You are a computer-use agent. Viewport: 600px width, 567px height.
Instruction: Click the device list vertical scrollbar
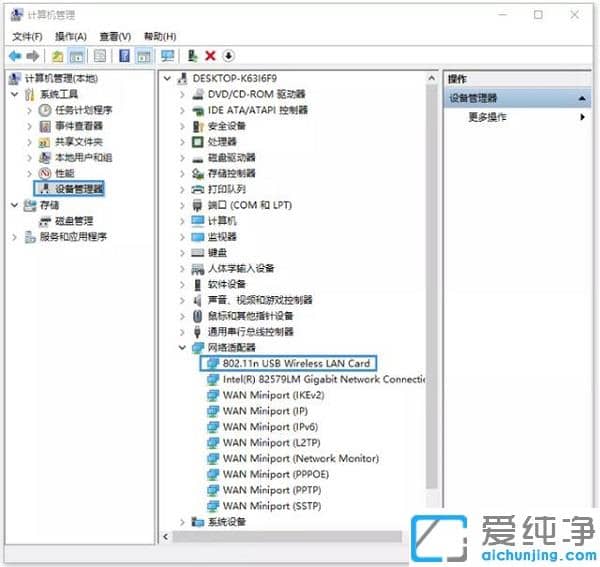432,287
